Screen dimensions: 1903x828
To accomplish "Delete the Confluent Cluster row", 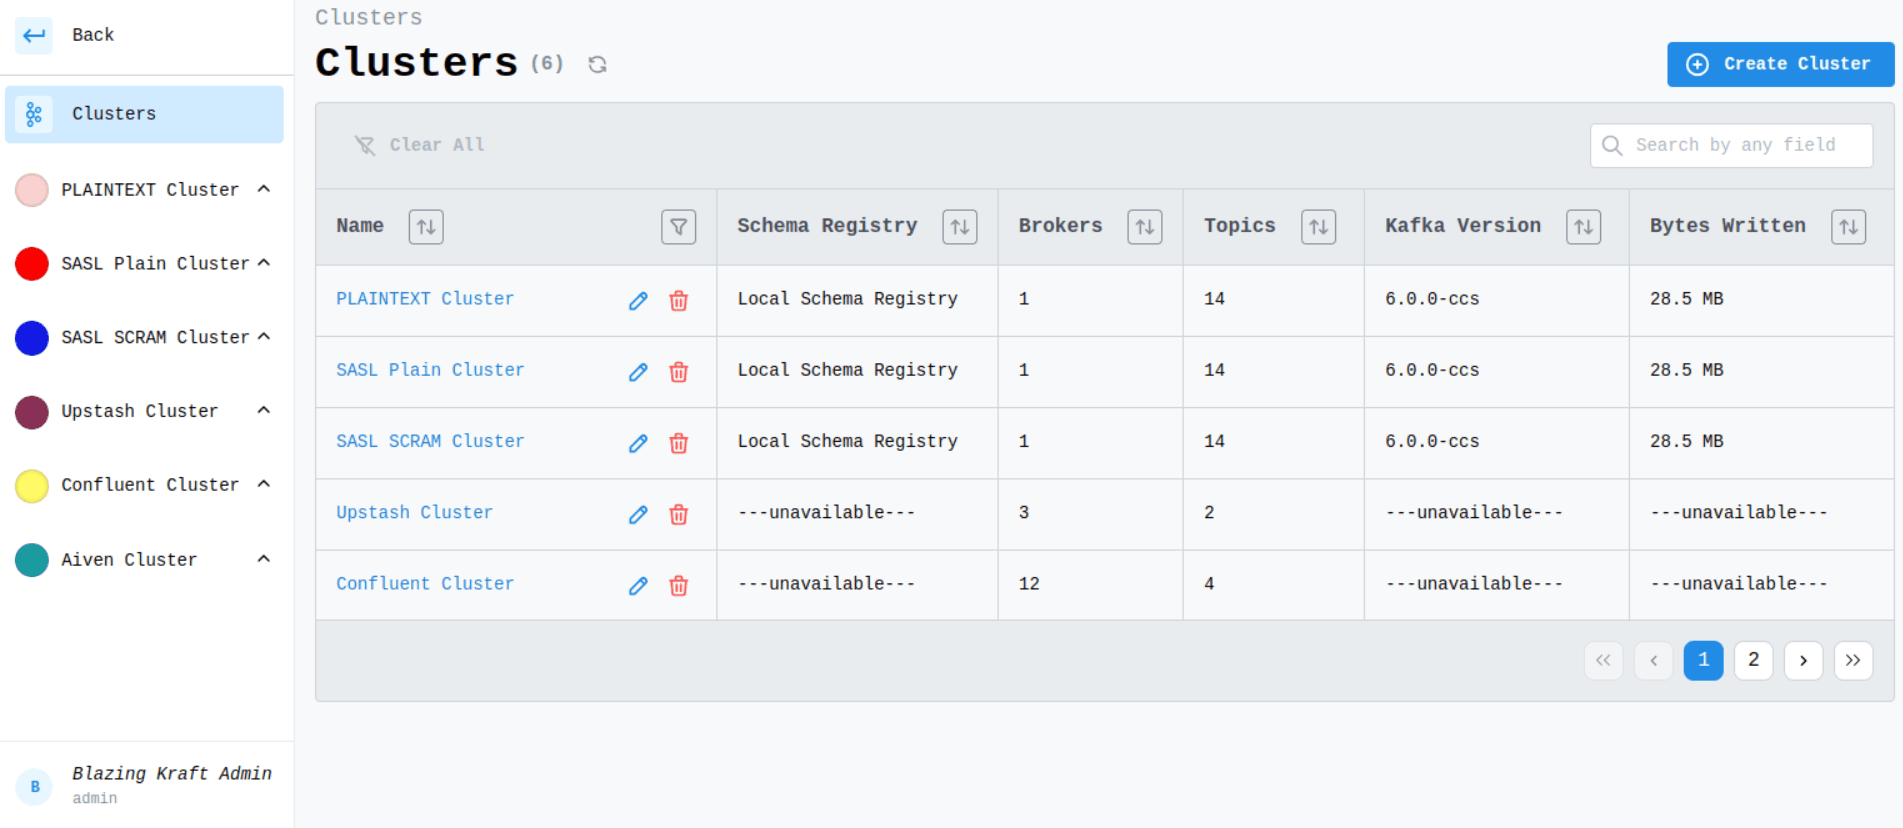I will pyautogui.click(x=678, y=586).
